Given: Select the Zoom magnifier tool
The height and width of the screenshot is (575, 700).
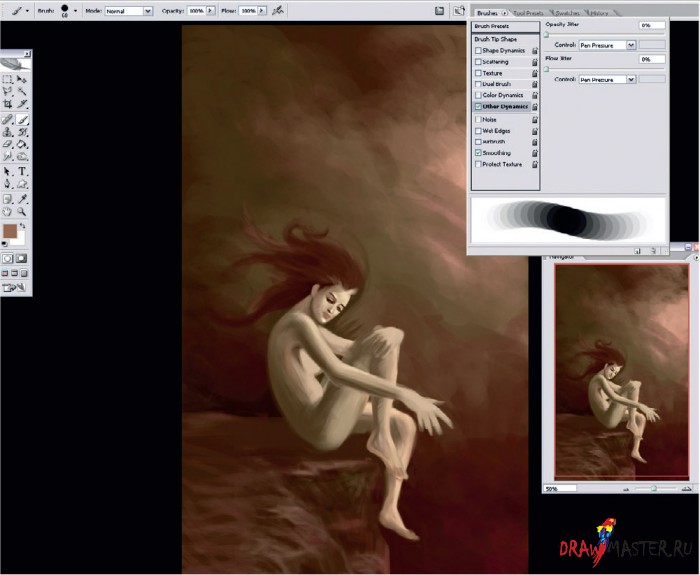Looking at the screenshot, I should (22, 212).
